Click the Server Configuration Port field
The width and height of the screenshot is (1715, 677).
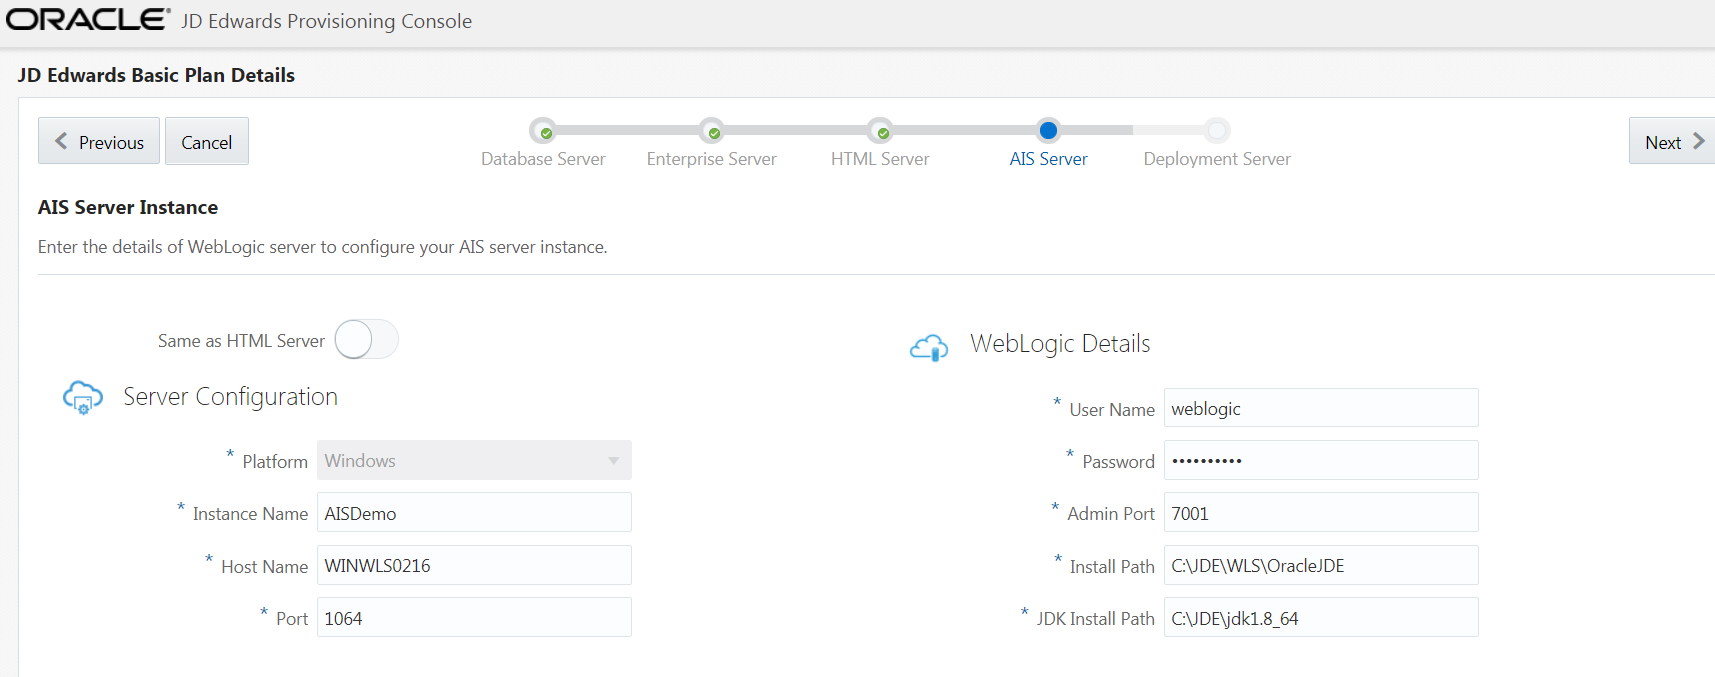(474, 617)
